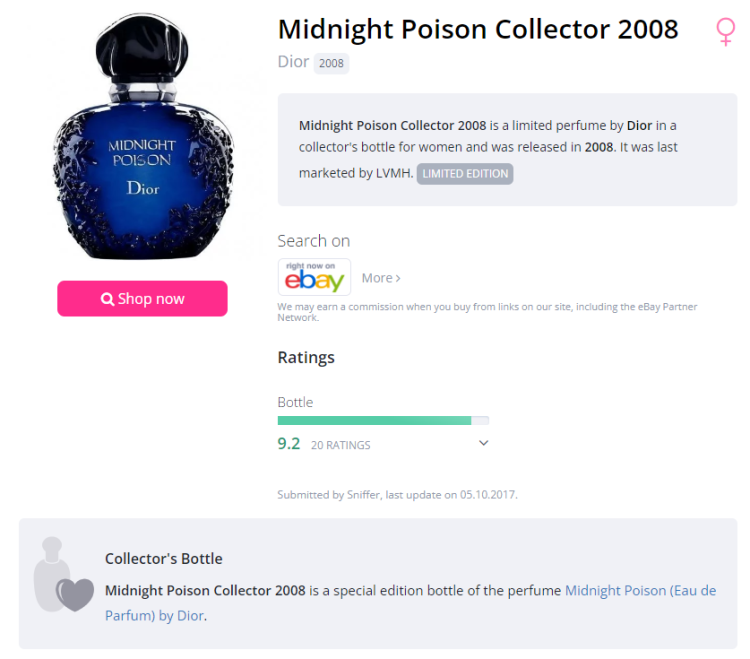Click bold 2008 in the description
Image resolution: width=750 pixels, height=659 pixels.
598,148
